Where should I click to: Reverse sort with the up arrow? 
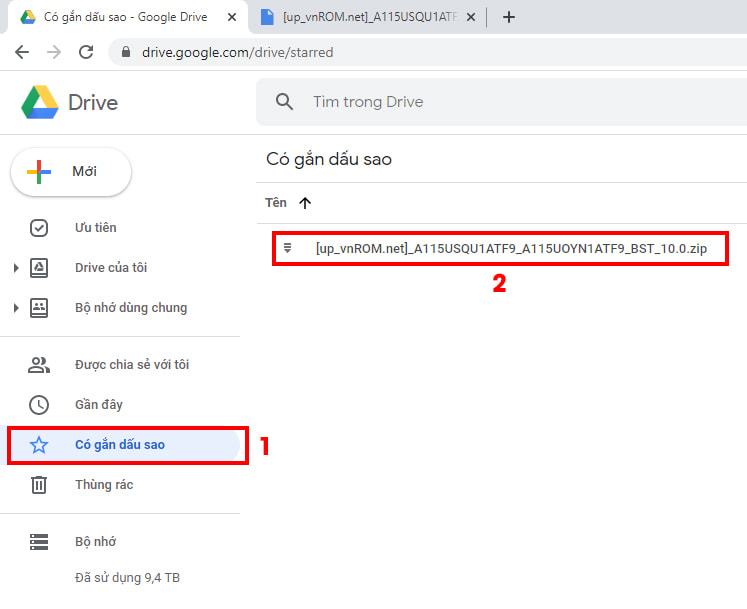(x=305, y=203)
